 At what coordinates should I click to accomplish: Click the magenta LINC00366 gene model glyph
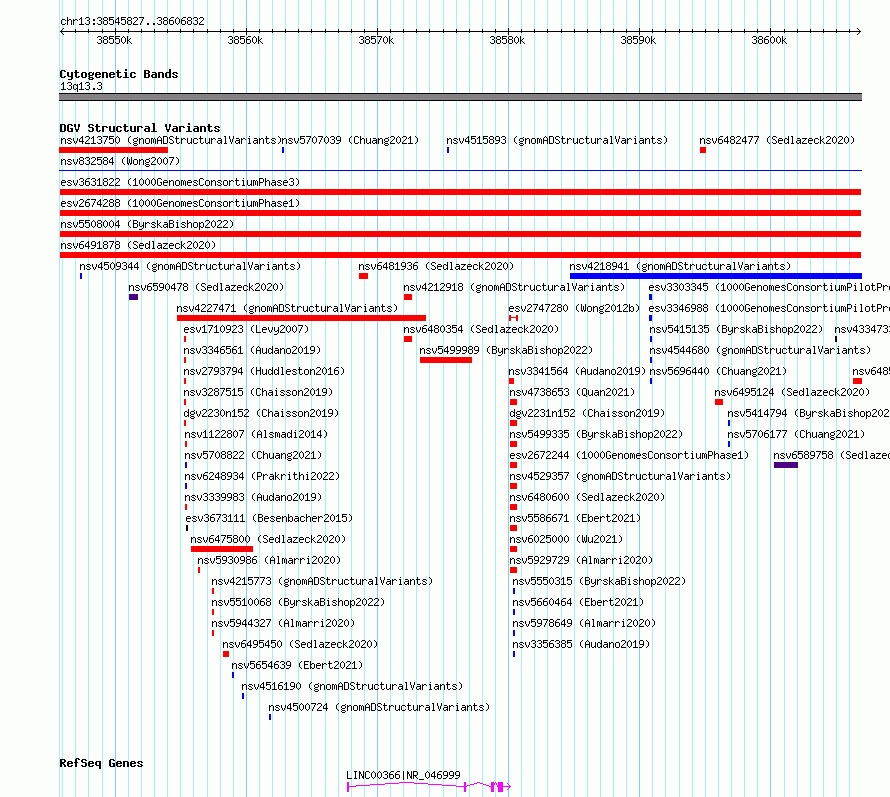[429, 786]
